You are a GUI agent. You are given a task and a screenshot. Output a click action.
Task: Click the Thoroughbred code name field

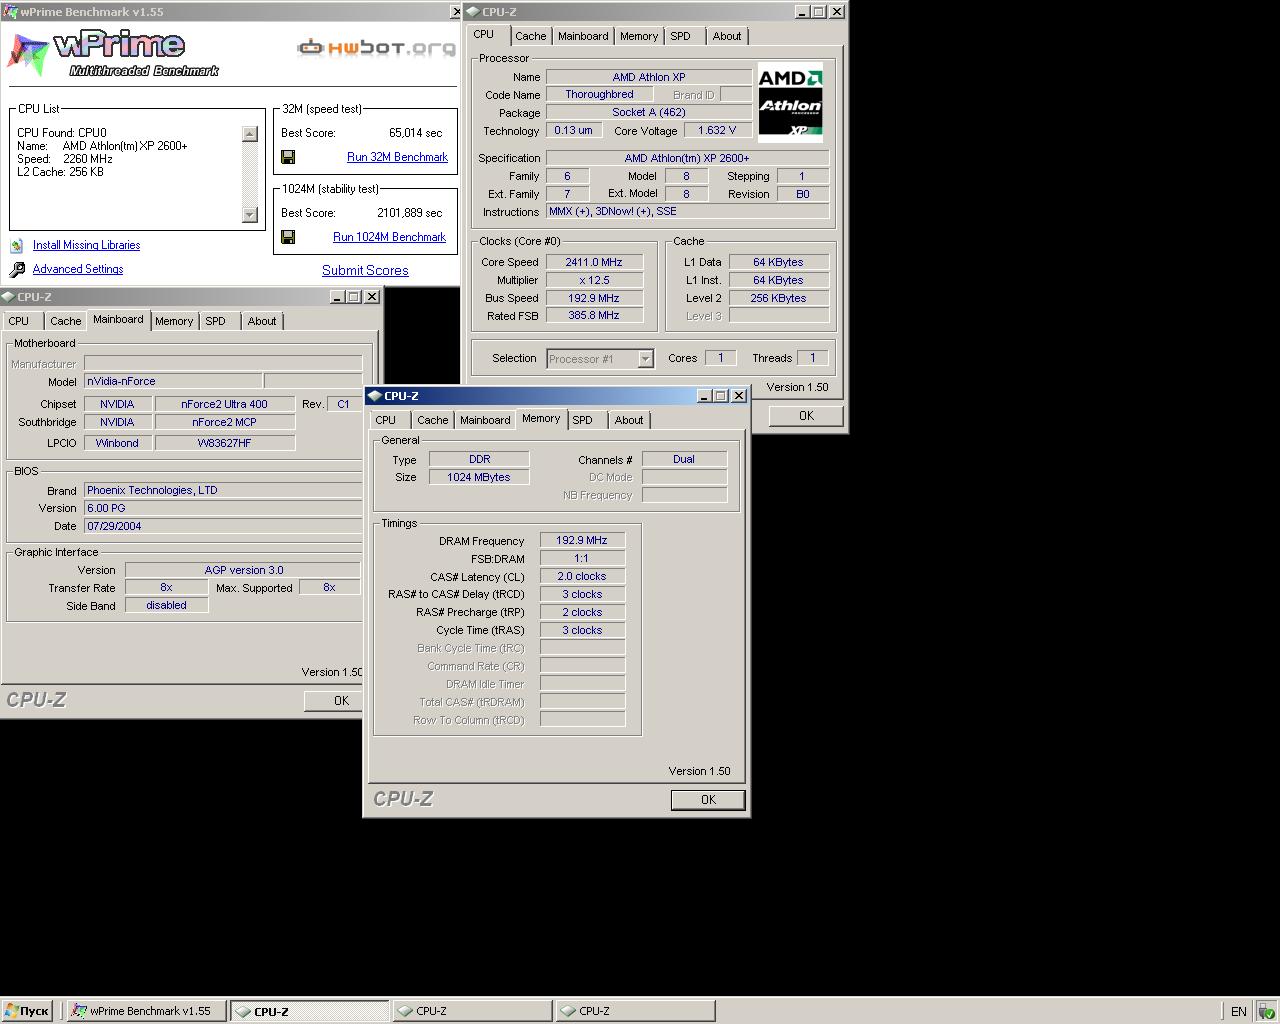(599, 94)
